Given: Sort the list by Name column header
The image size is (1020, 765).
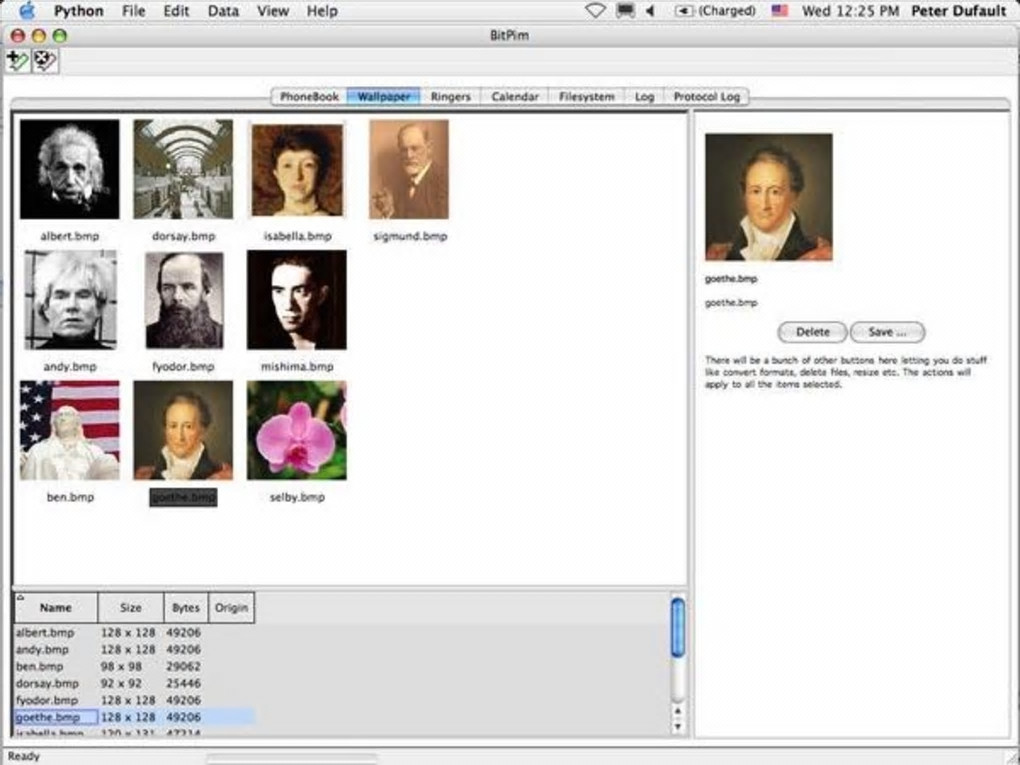Looking at the screenshot, I should (56, 608).
